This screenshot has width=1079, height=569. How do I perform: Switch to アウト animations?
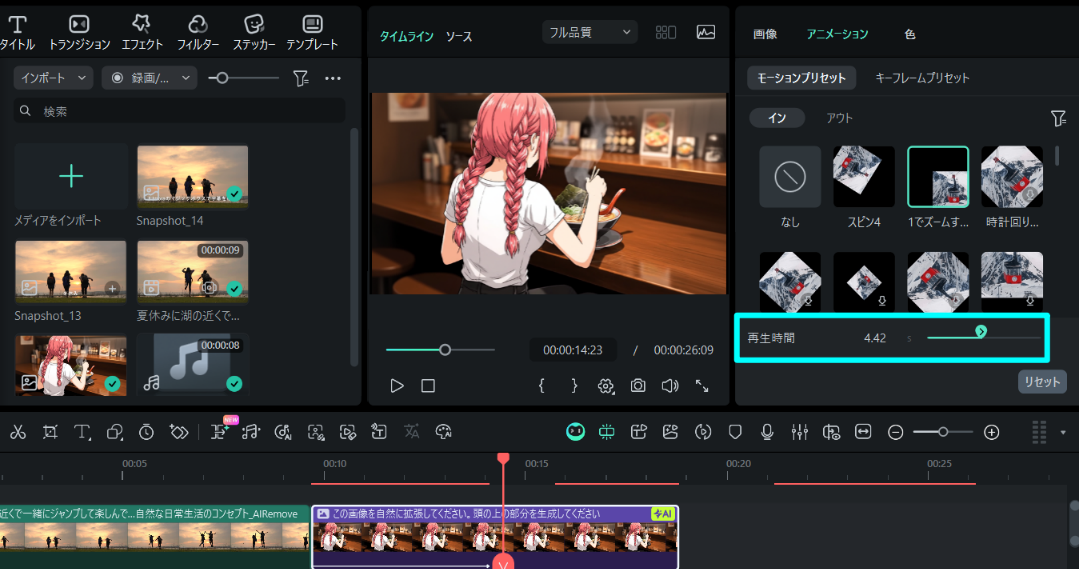(839, 118)
